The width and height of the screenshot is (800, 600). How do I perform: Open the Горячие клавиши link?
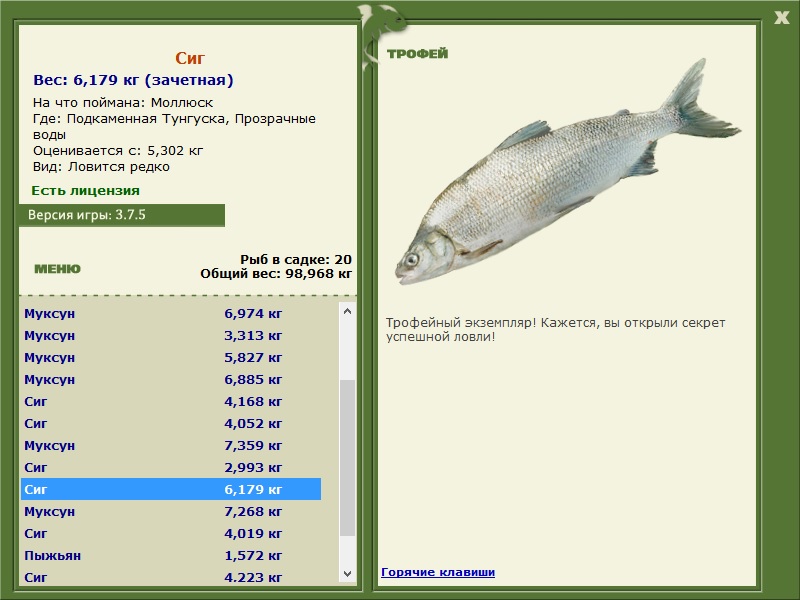pos(438,572)
